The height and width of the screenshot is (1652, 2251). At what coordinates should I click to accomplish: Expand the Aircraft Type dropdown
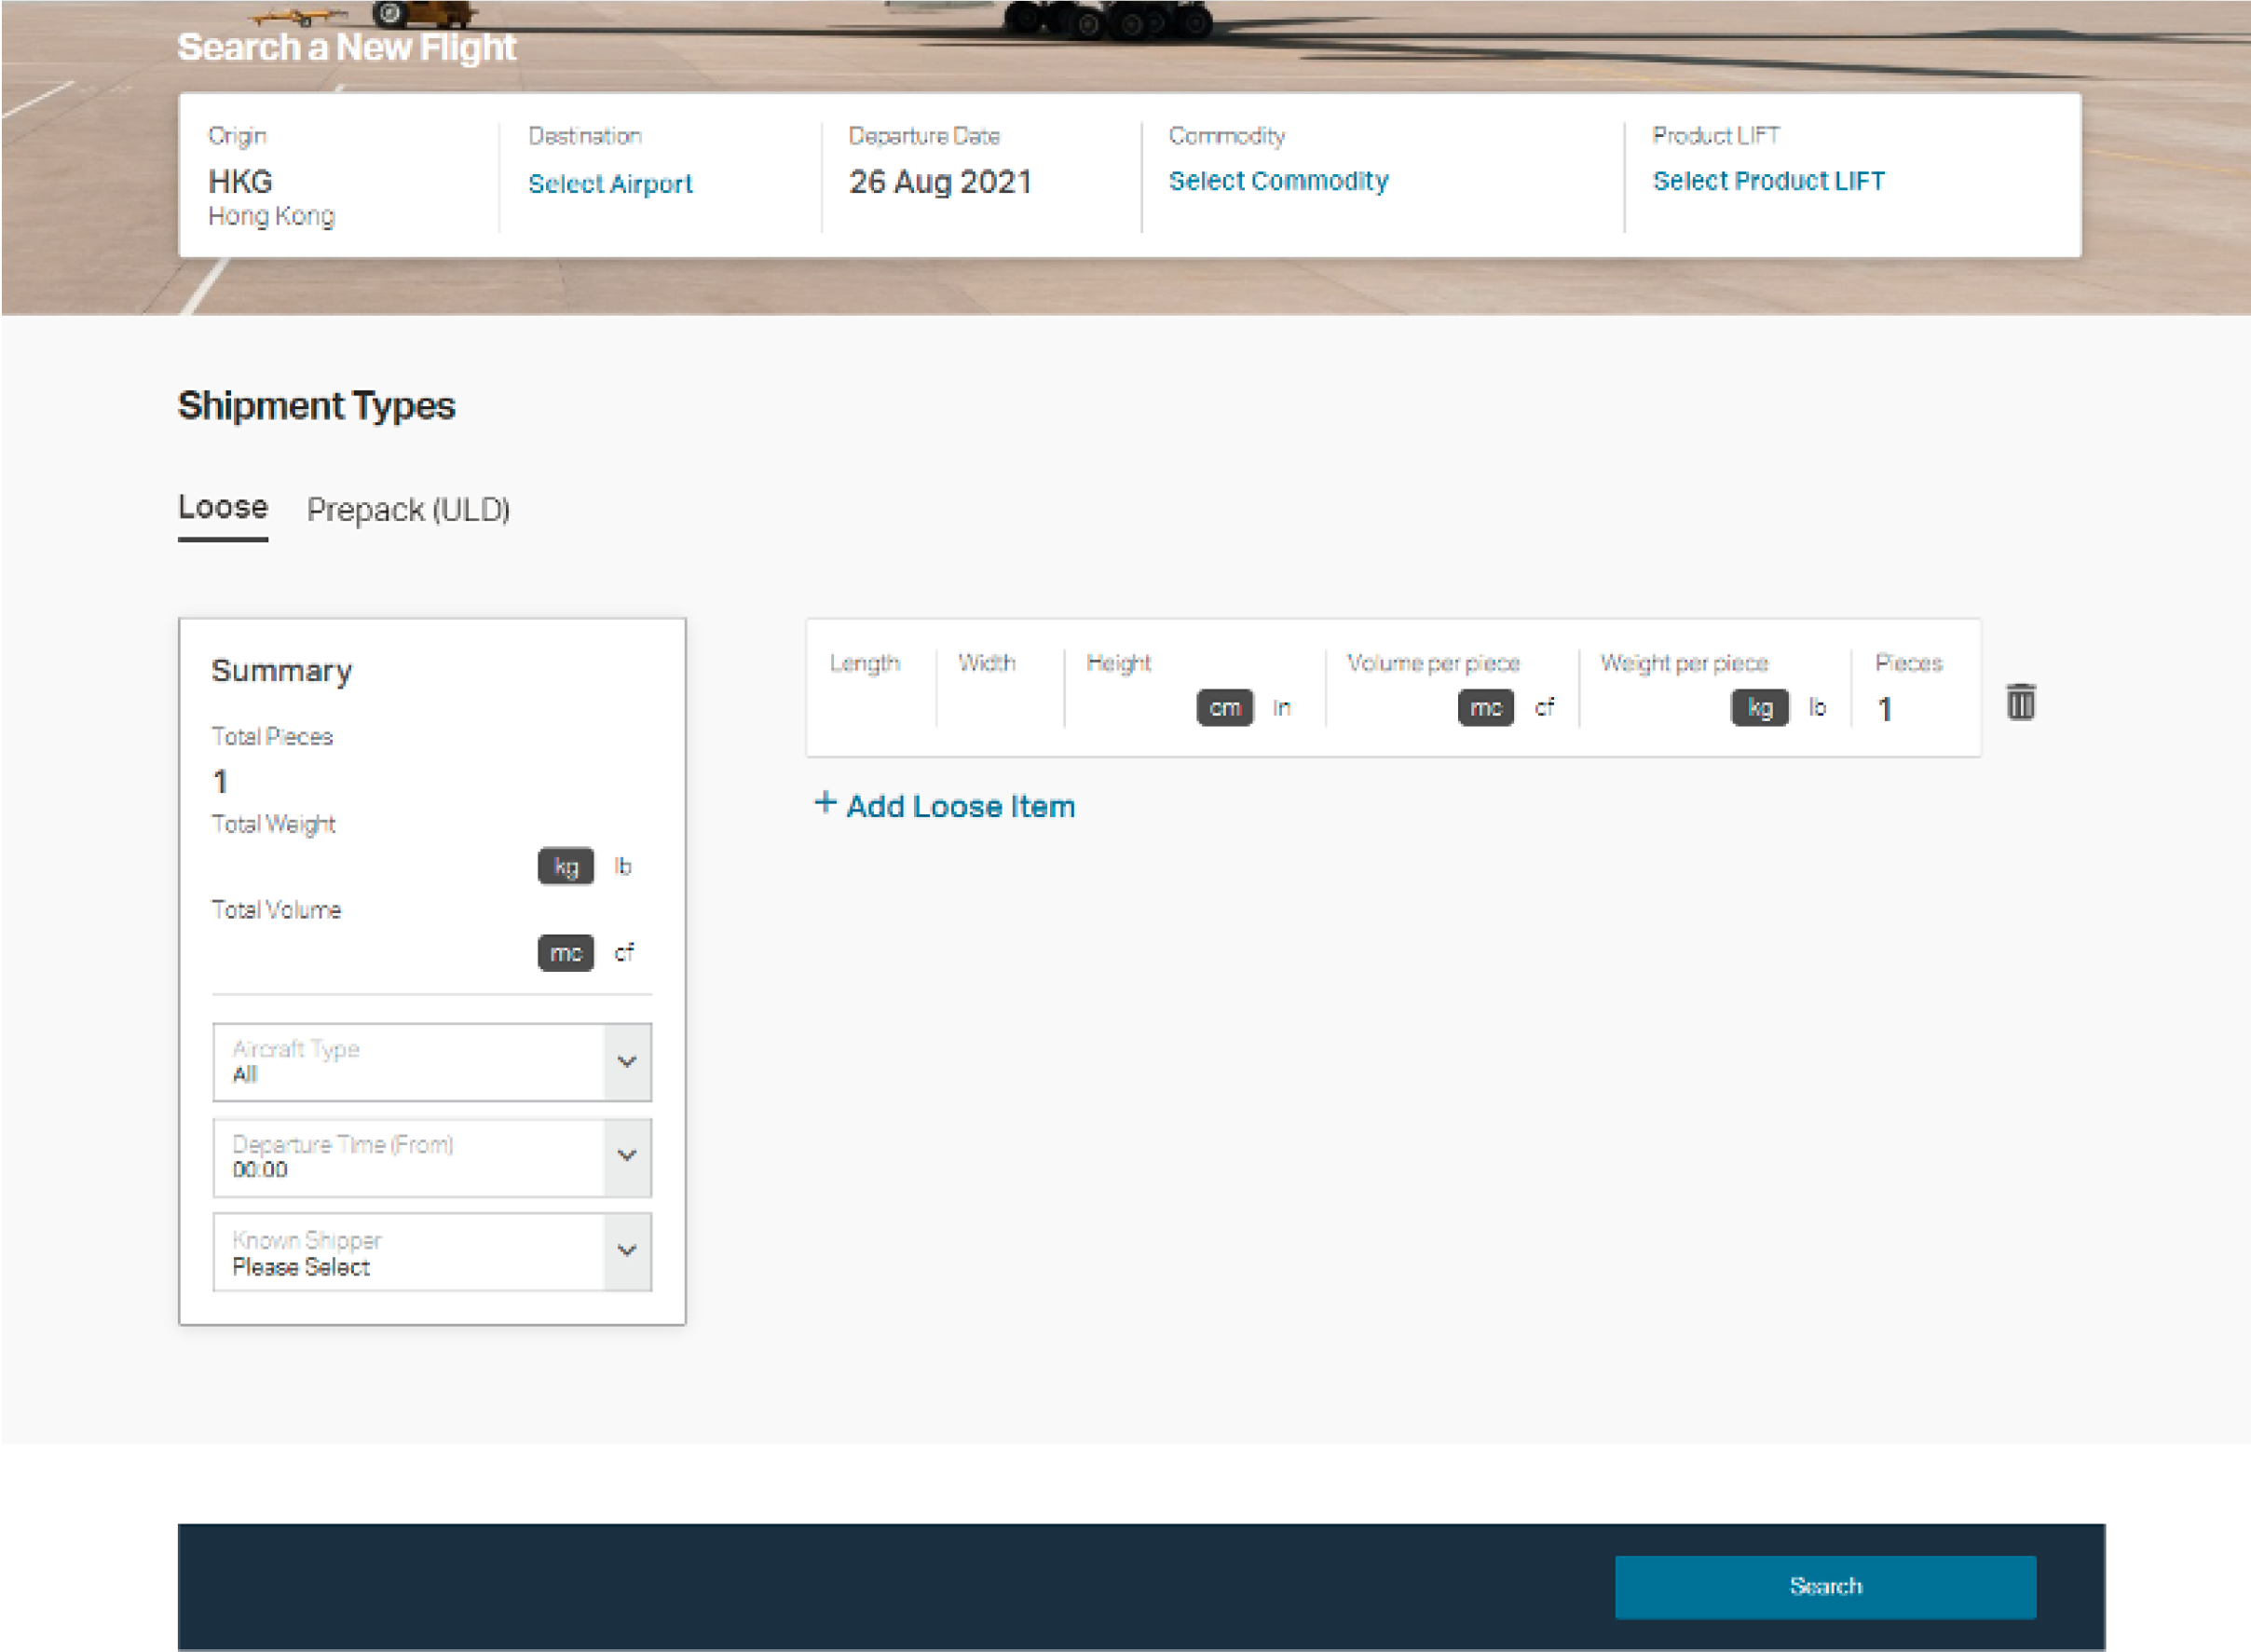(627, 1062)
